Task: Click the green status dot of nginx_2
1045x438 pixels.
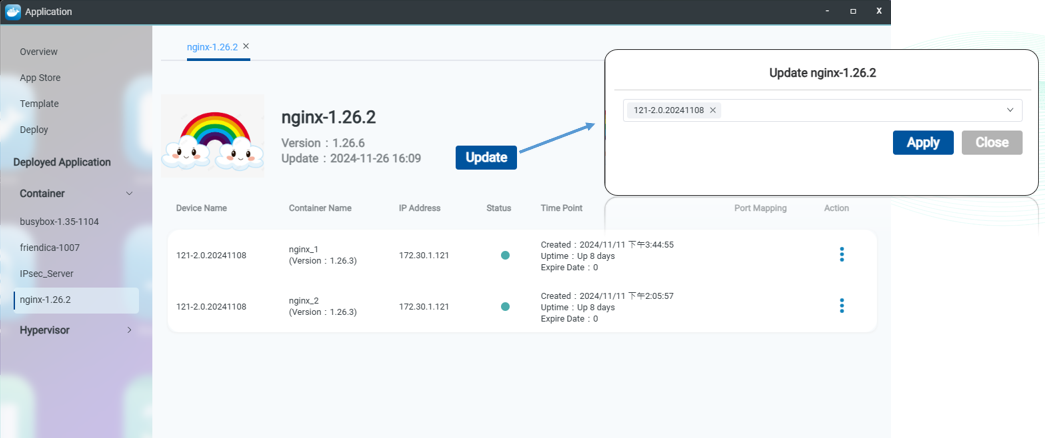Action: point(505,307)
